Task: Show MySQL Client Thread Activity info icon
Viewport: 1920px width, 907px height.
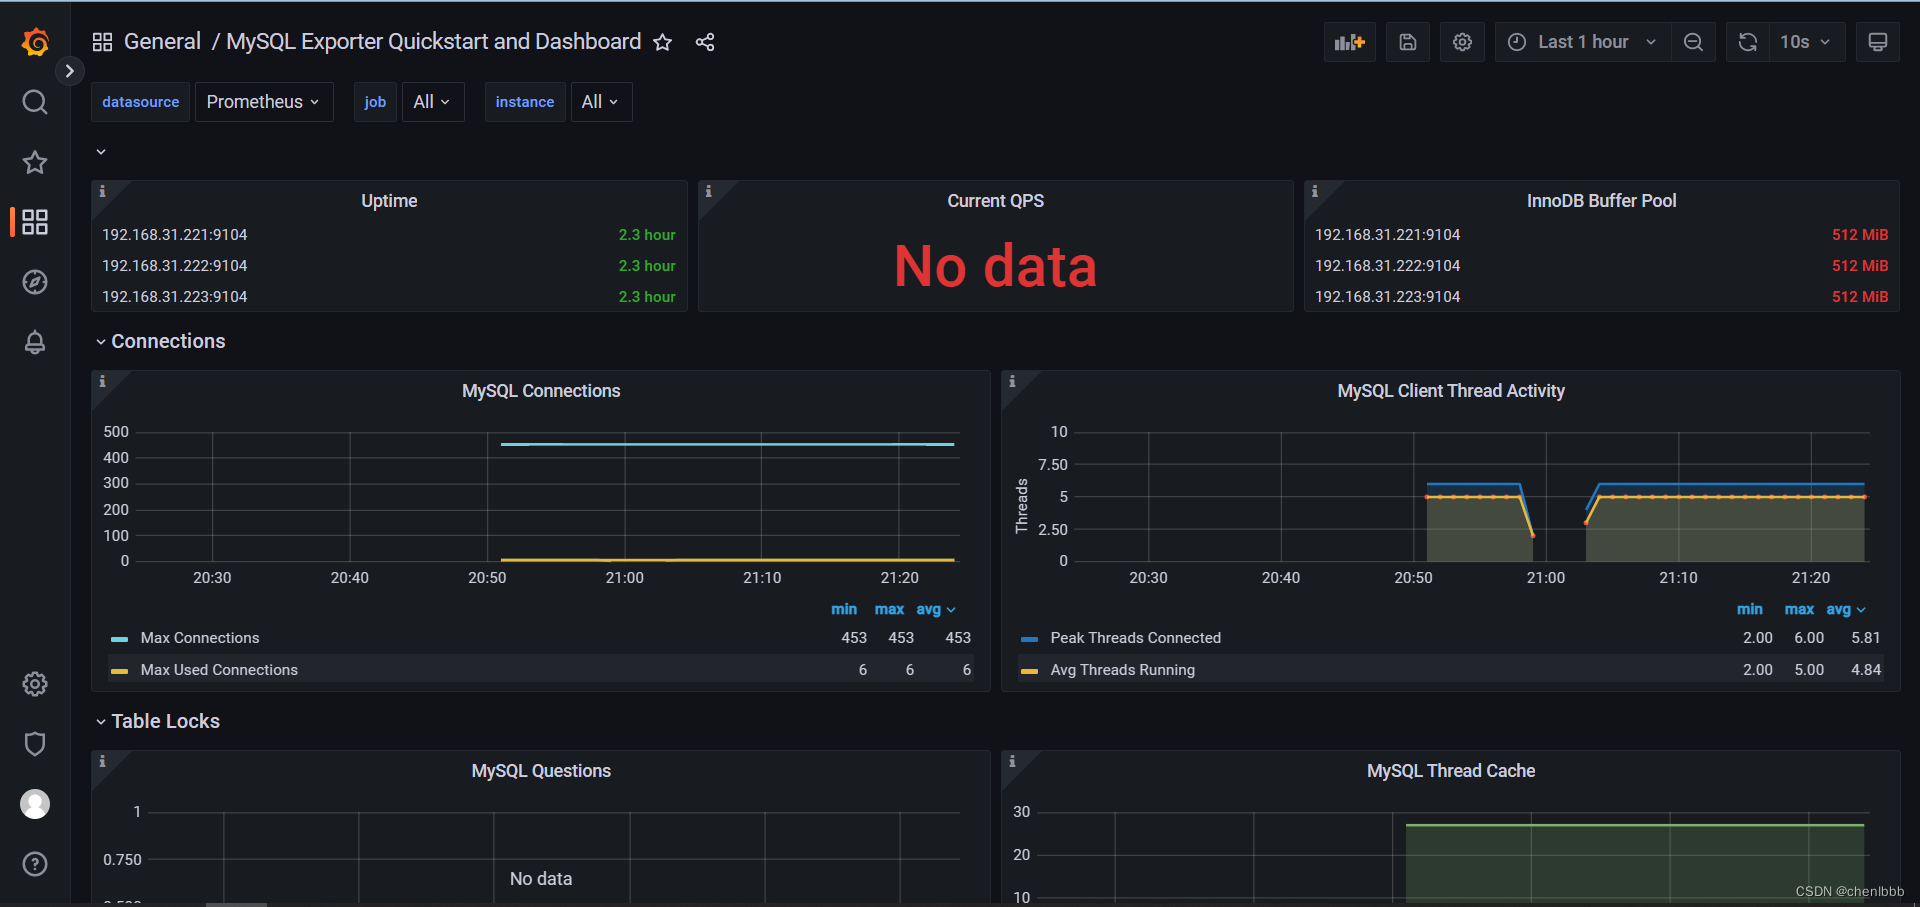Action: pos(1012,381)
